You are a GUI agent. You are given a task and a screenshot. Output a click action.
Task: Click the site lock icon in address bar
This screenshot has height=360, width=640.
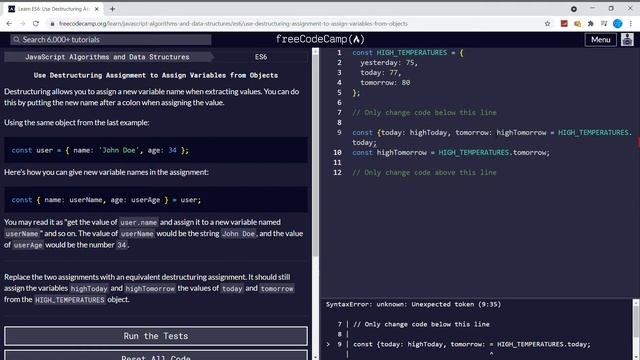52,24
